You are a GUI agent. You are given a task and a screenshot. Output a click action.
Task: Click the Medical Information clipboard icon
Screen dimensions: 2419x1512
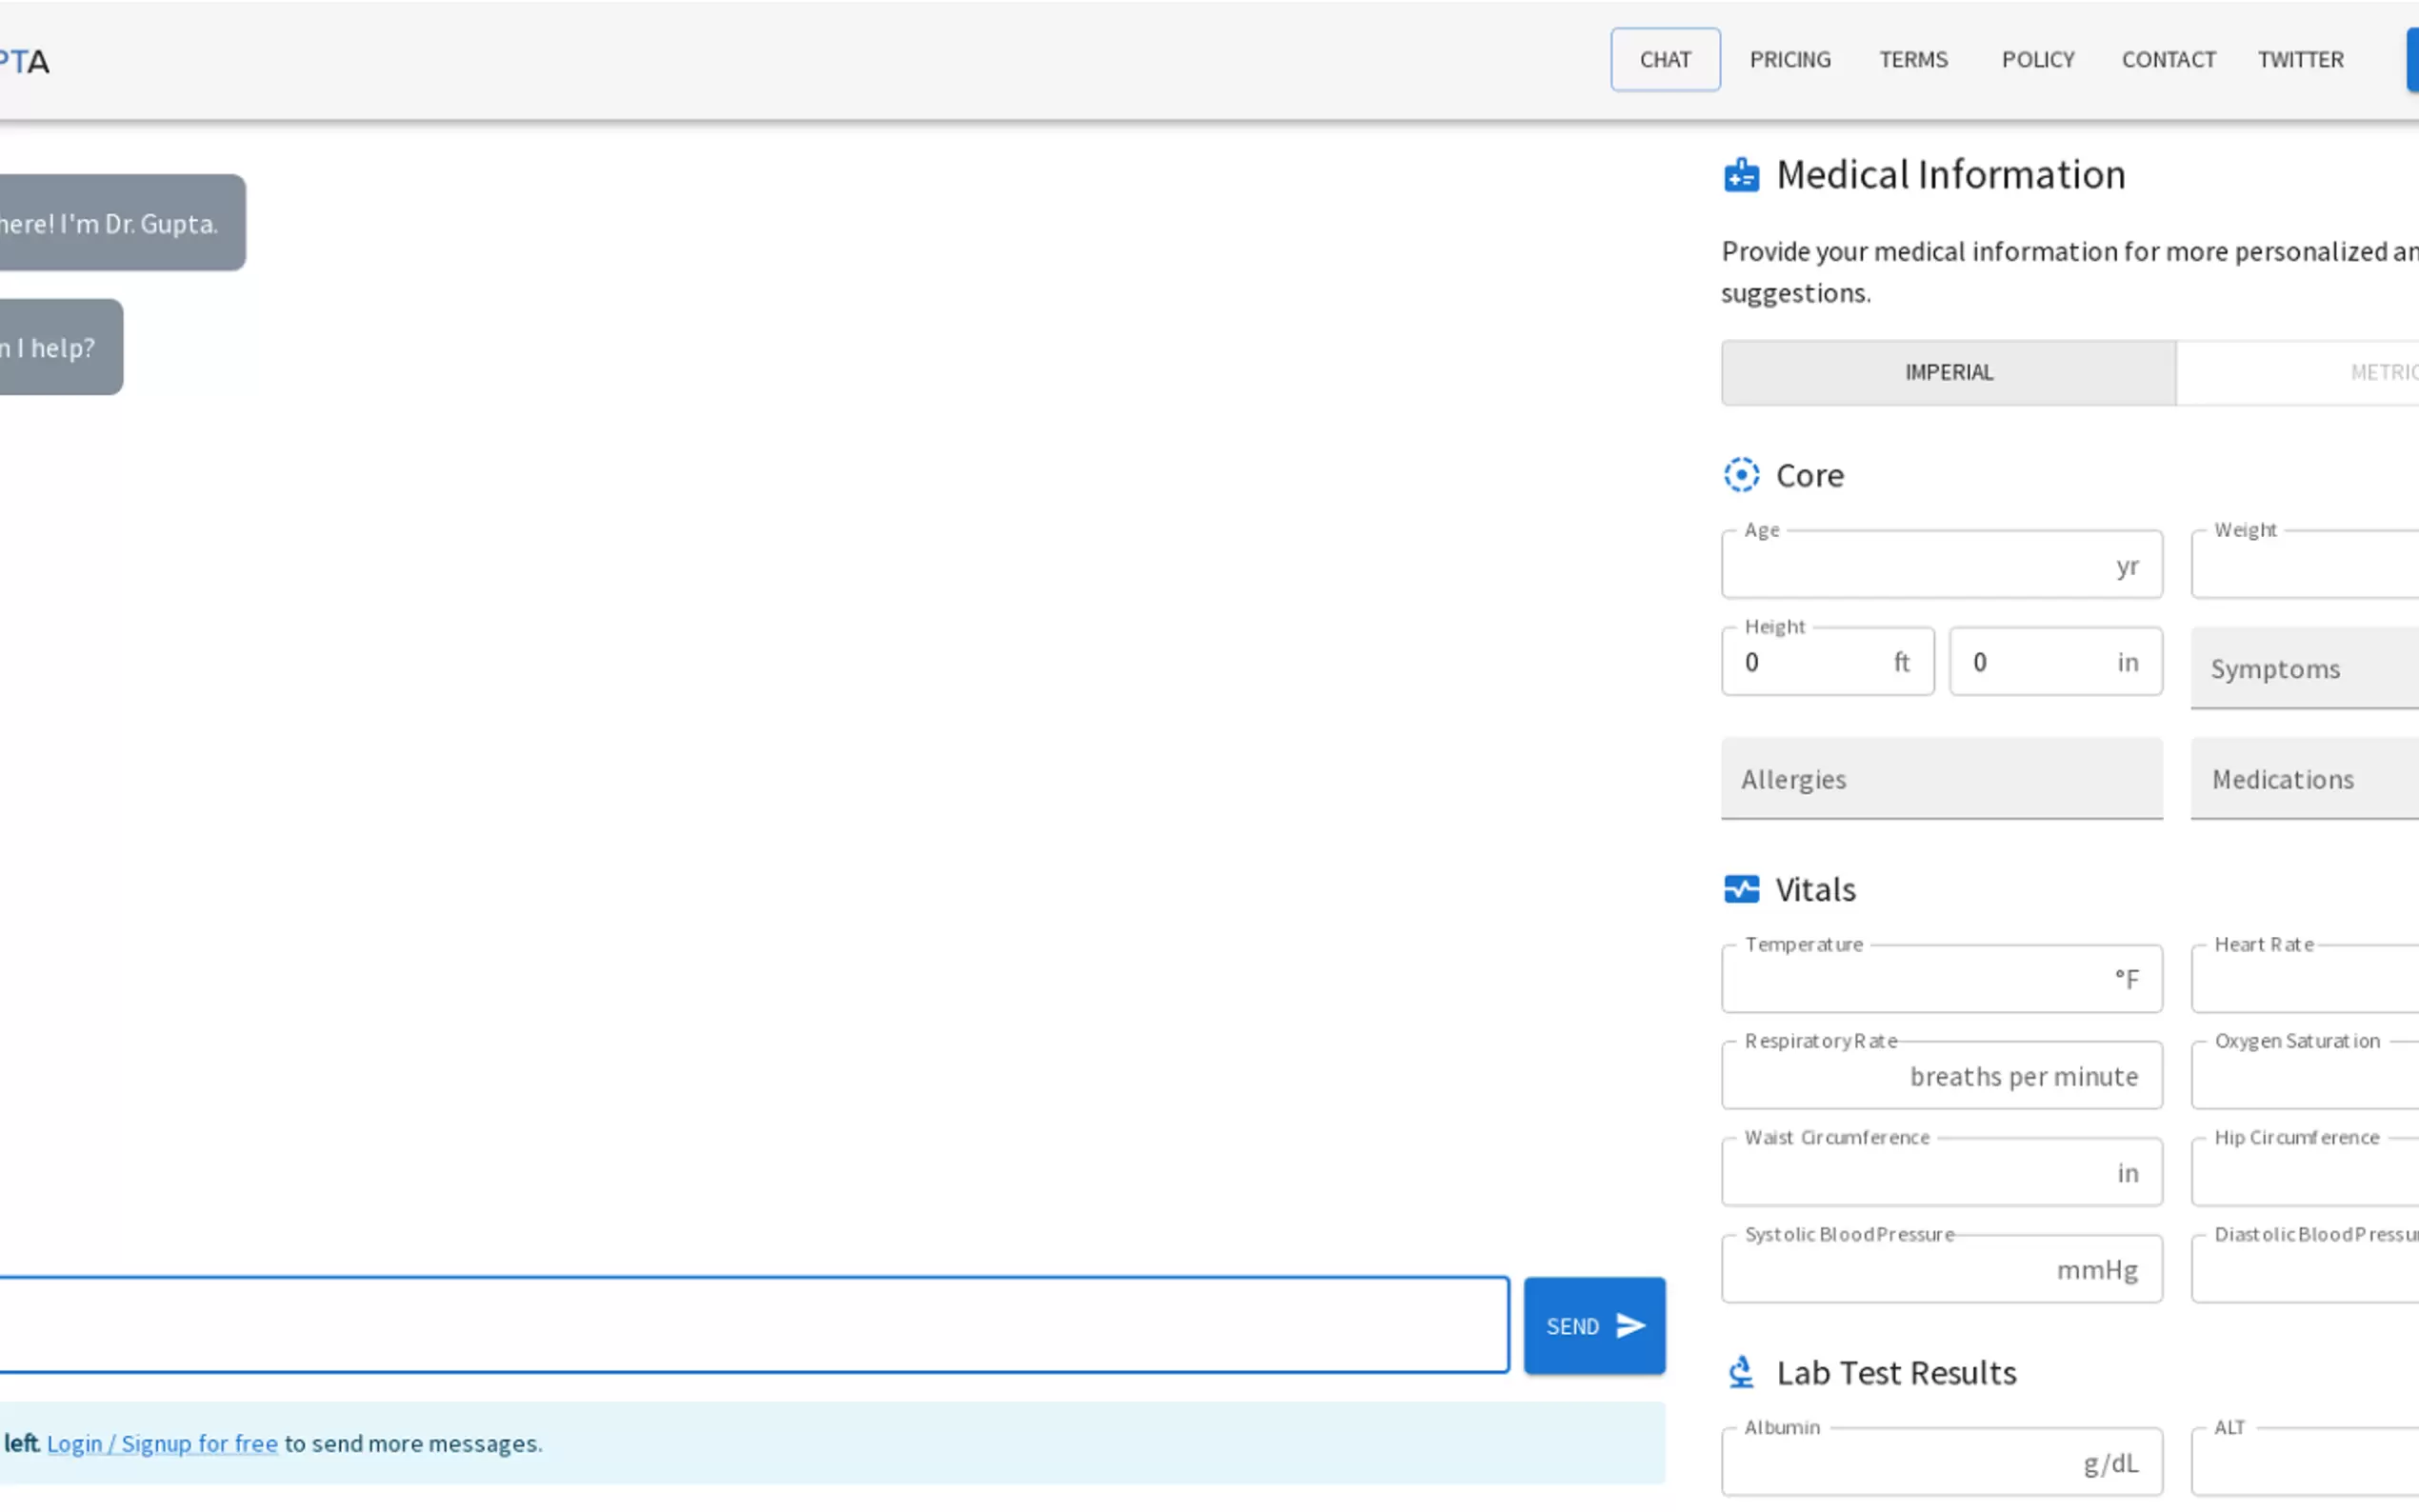(x=1741, y=175)
